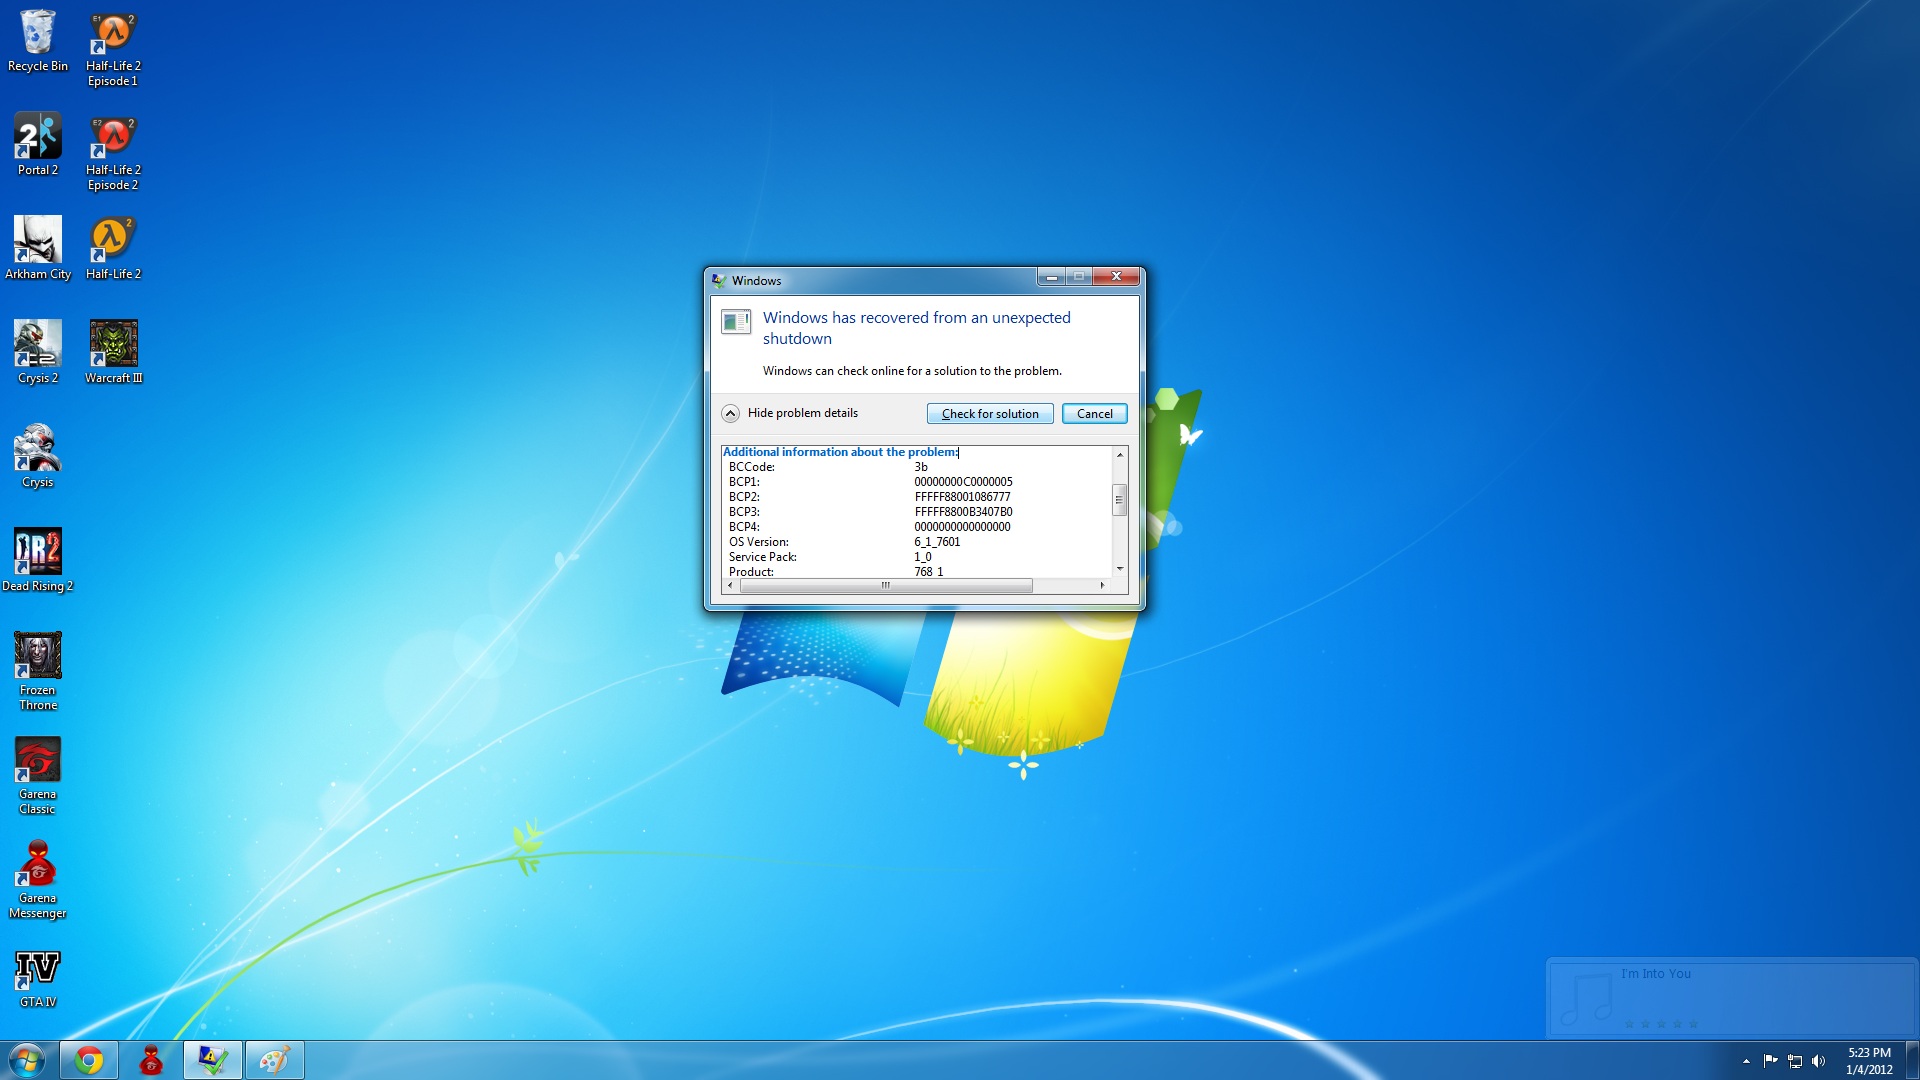Cancel the unexpected shutdown dialog
The width and height of the screenshot is (1920, 1080).
[1094, 414]
